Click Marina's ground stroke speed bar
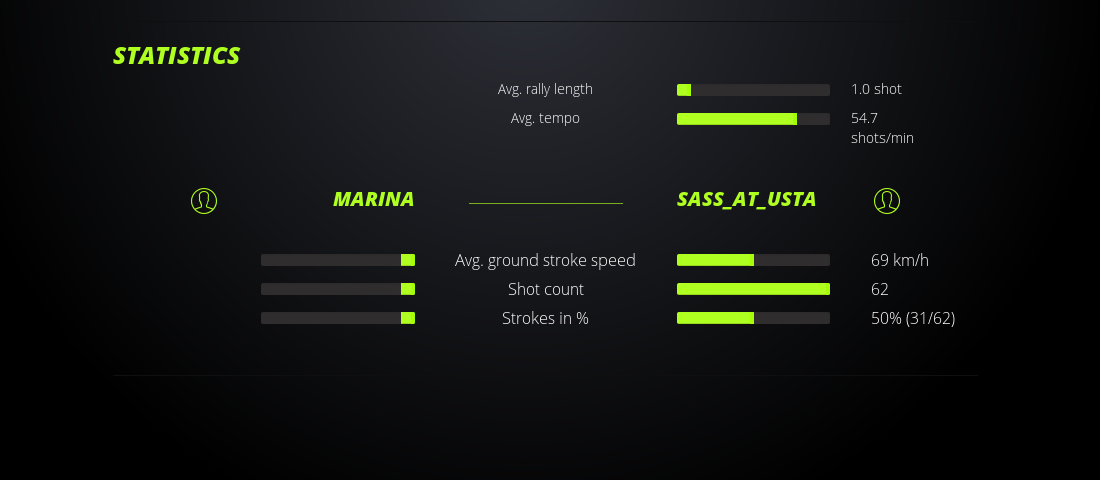 tap(338, 260)
